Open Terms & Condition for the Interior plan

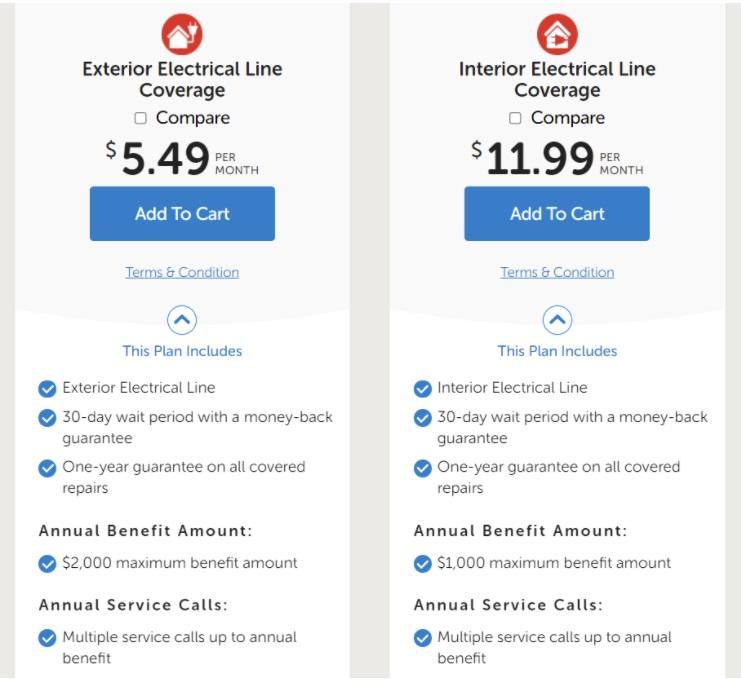[557, 272]
